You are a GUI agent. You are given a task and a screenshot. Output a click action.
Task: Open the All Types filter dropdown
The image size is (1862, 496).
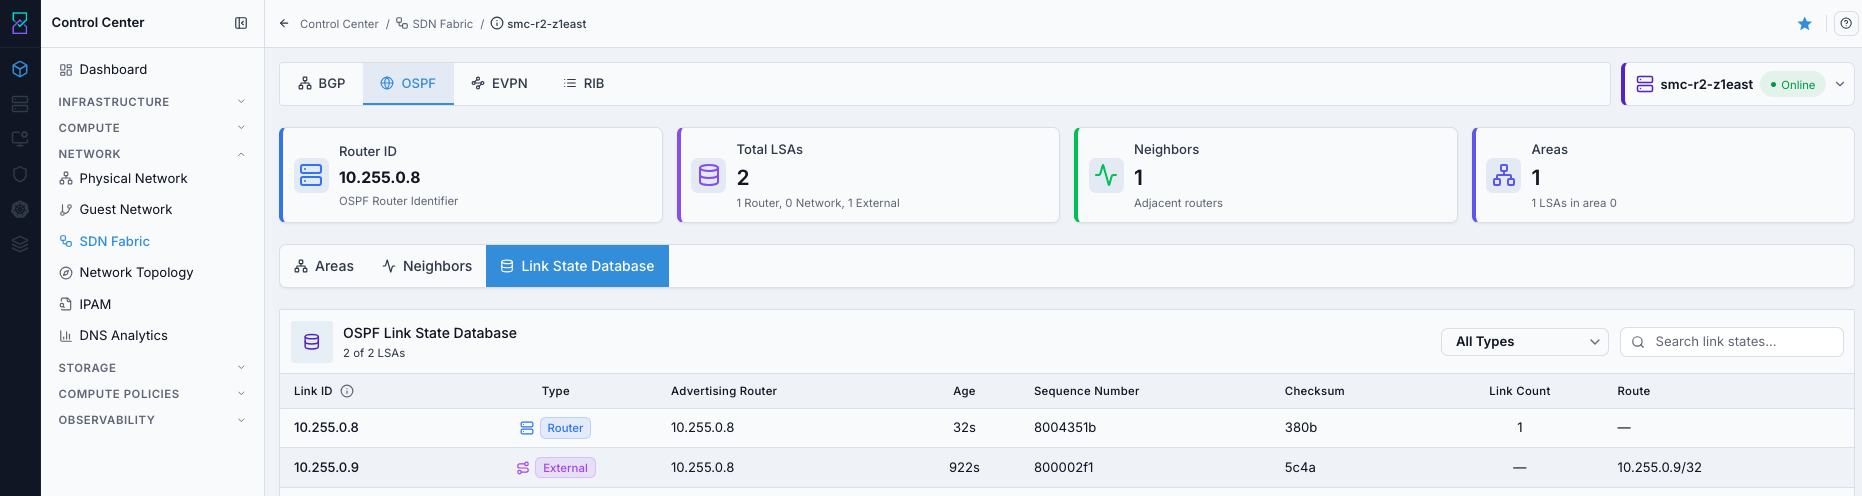[1524, 342]
